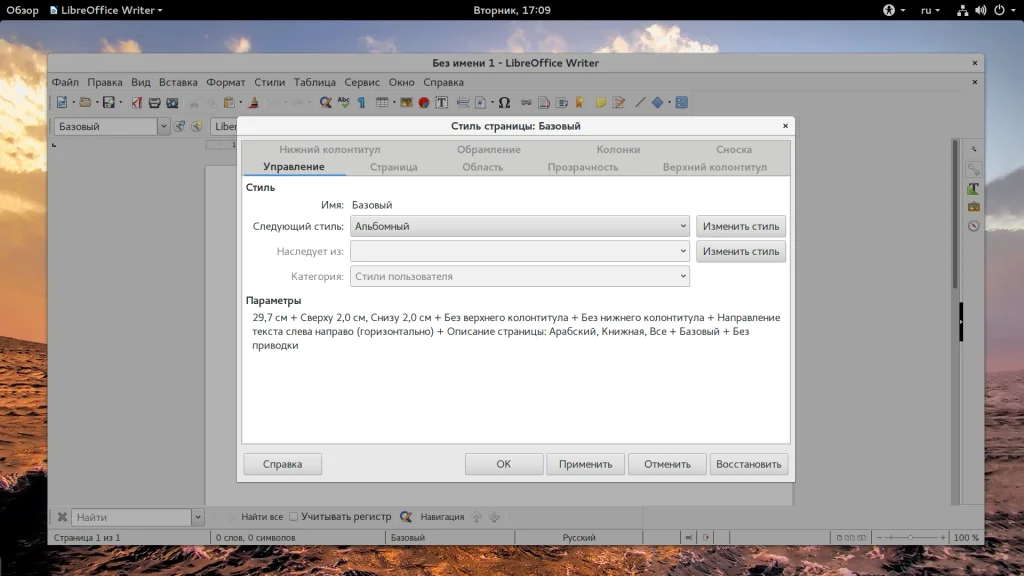Screen dimensions: 1024x576
Task: Click the Insert Text Box icon
Action: click(x=441, y=102)
